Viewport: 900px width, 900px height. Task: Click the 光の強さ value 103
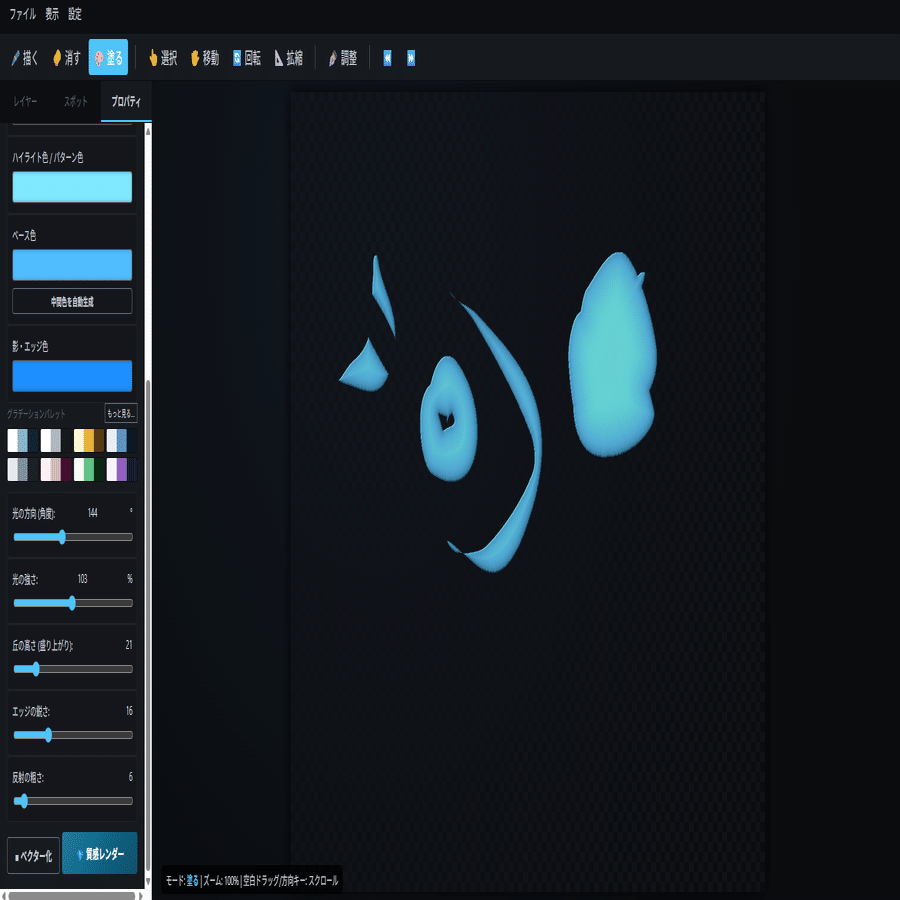[83, 579]
